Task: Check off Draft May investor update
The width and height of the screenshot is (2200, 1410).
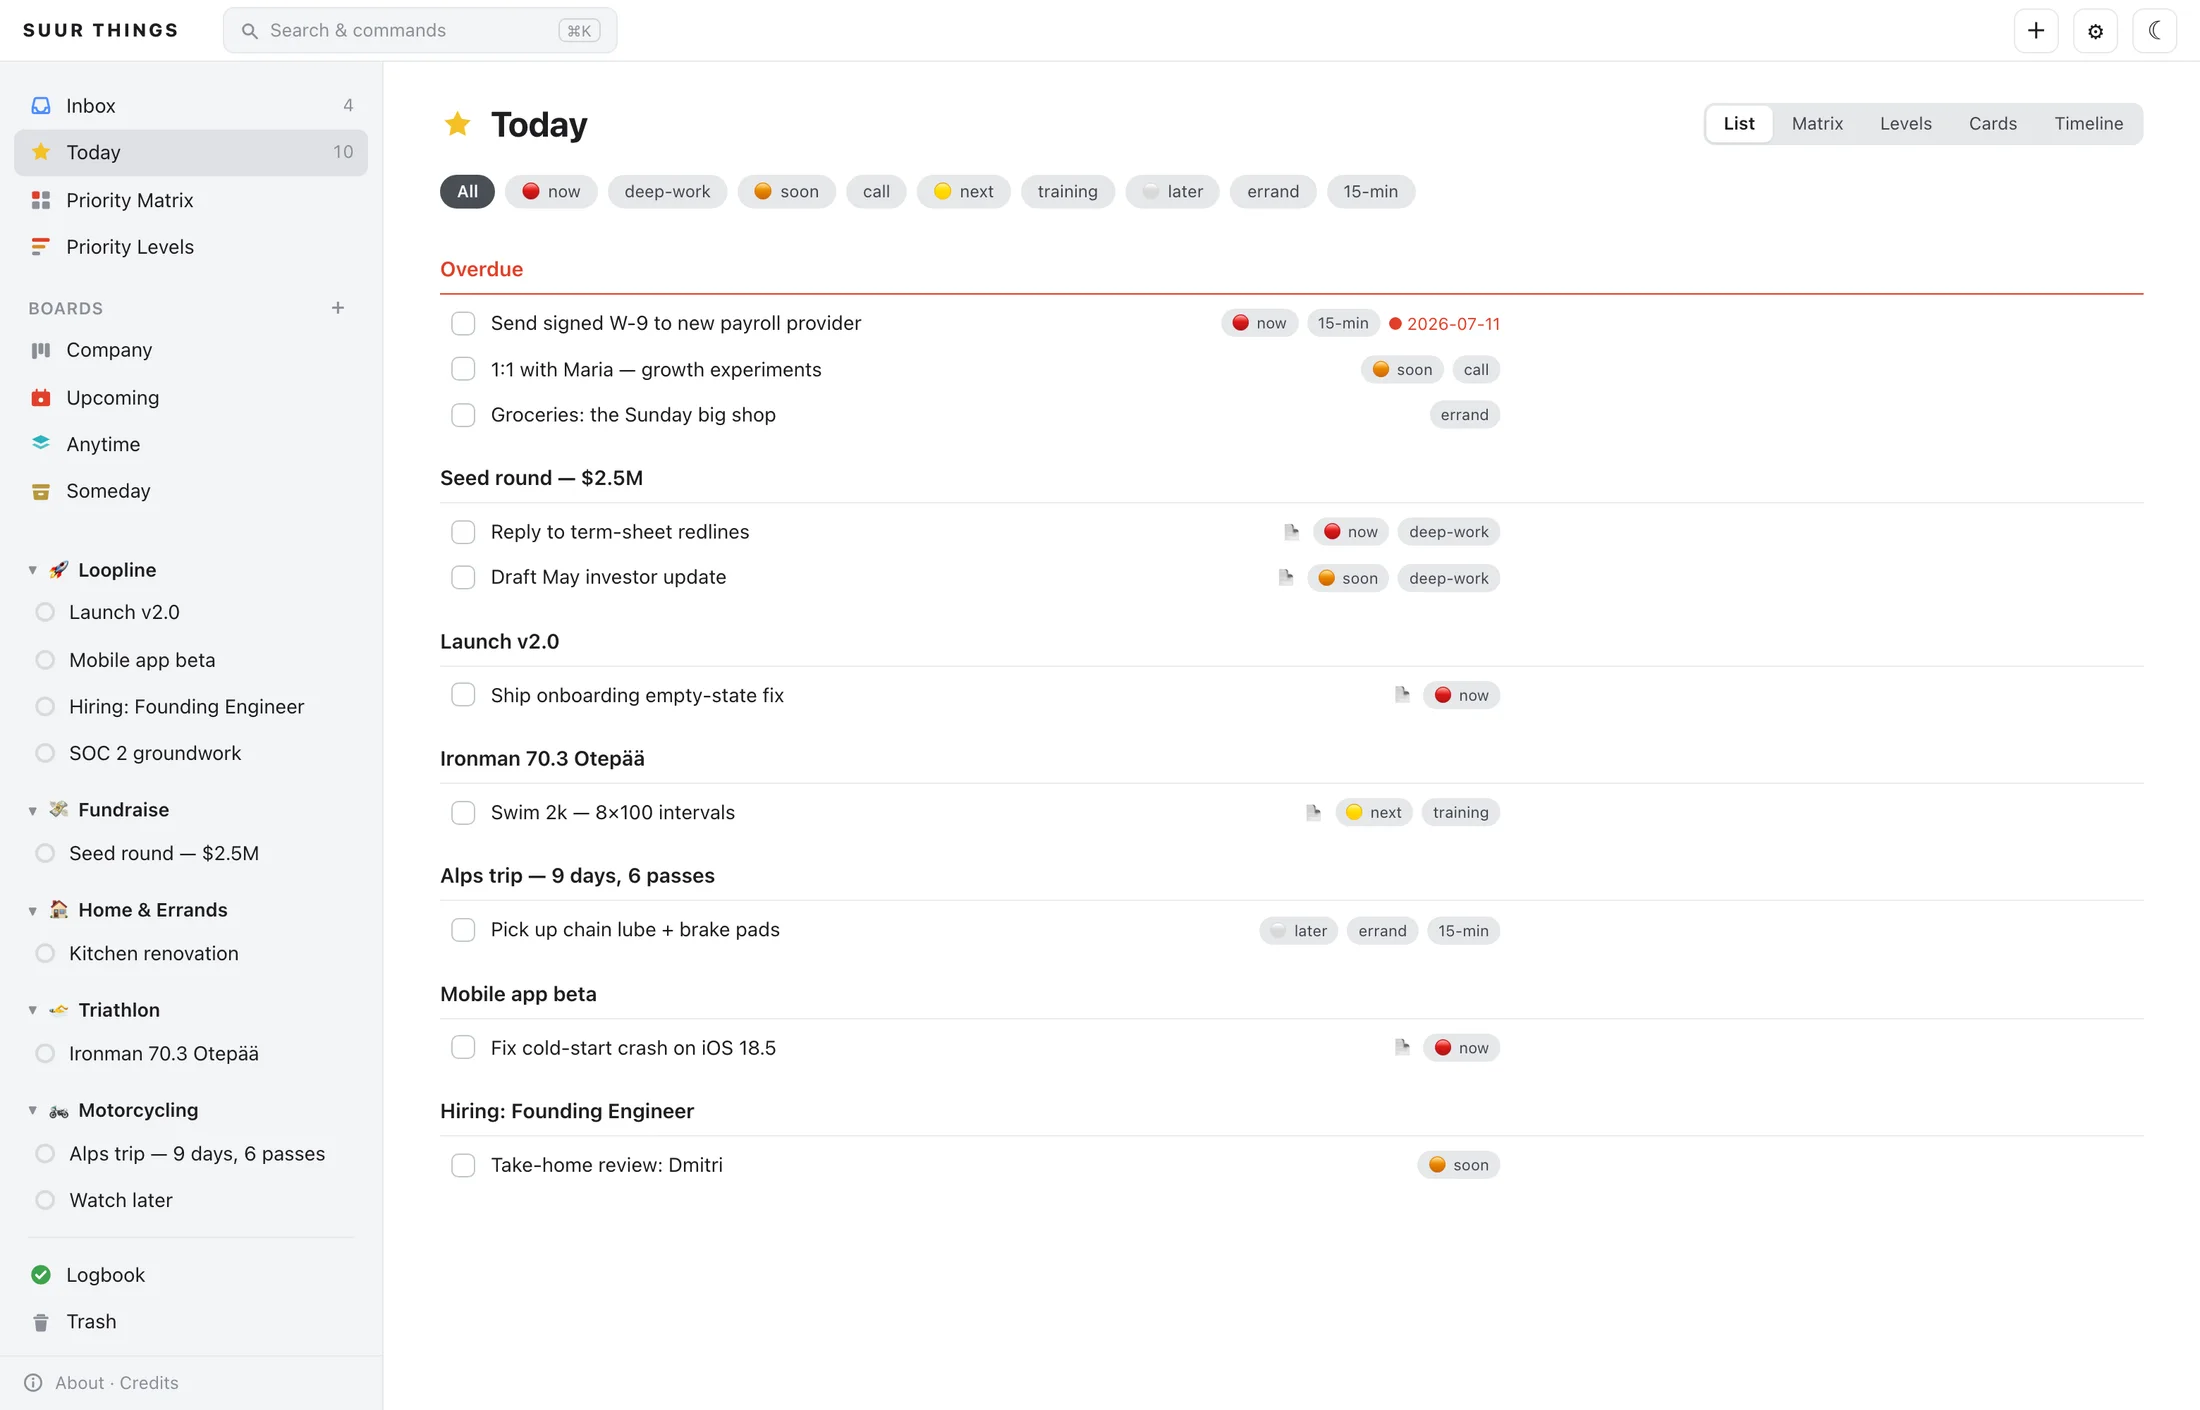Action: click(463, 577)
